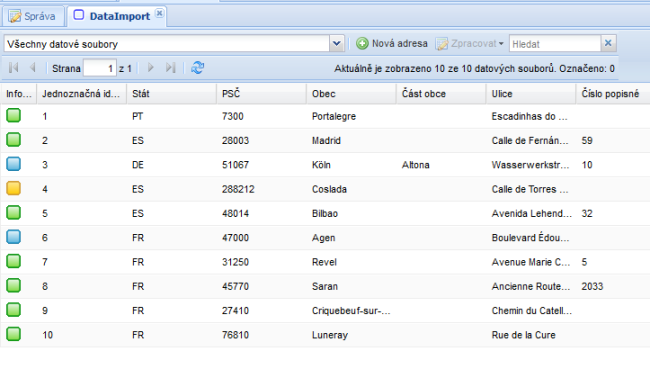Refresh the data table
This screenshot has height=369, width=650.
(x=197, y=68)
